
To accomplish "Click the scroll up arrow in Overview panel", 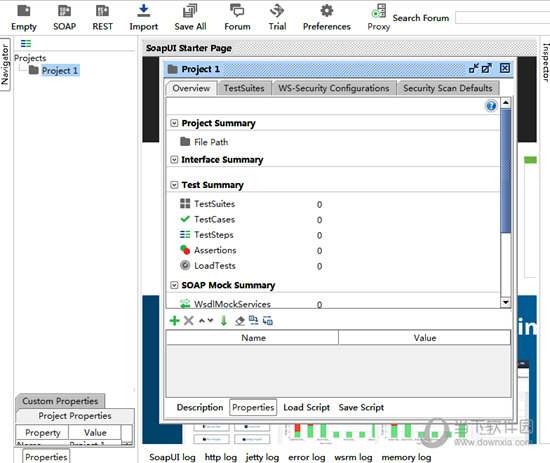I will pos(505,103).
